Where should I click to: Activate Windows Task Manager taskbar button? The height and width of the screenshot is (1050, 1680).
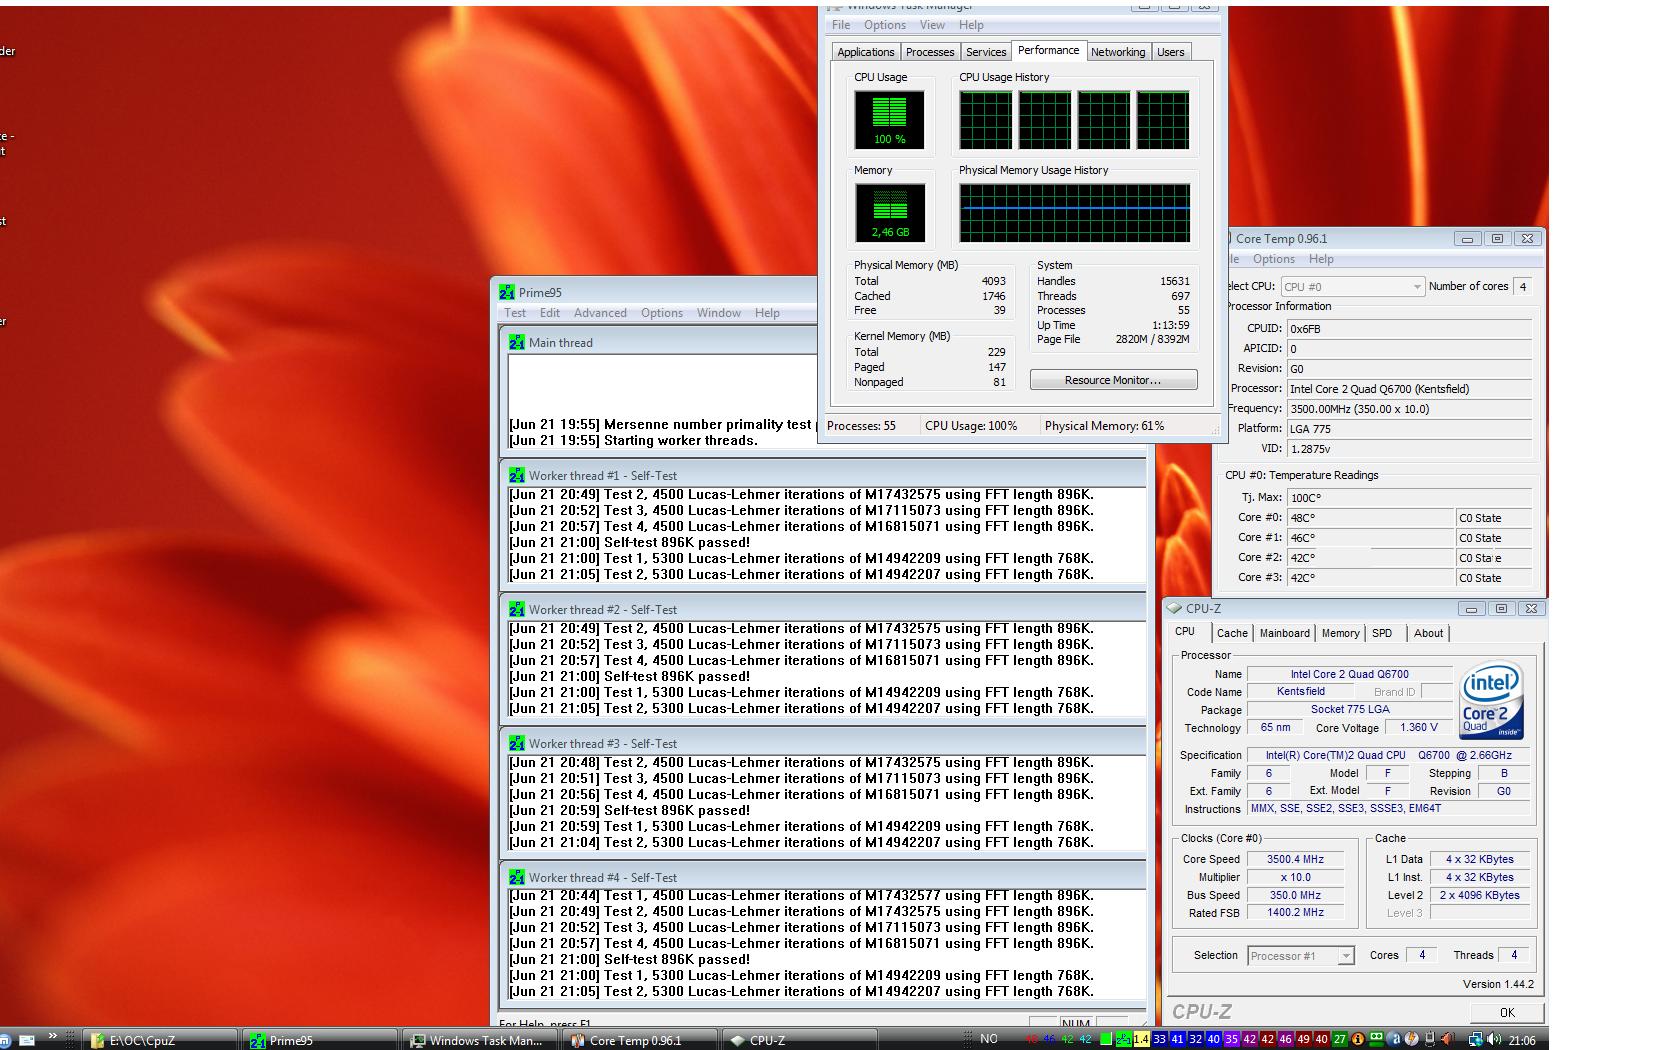point(480,1040)
